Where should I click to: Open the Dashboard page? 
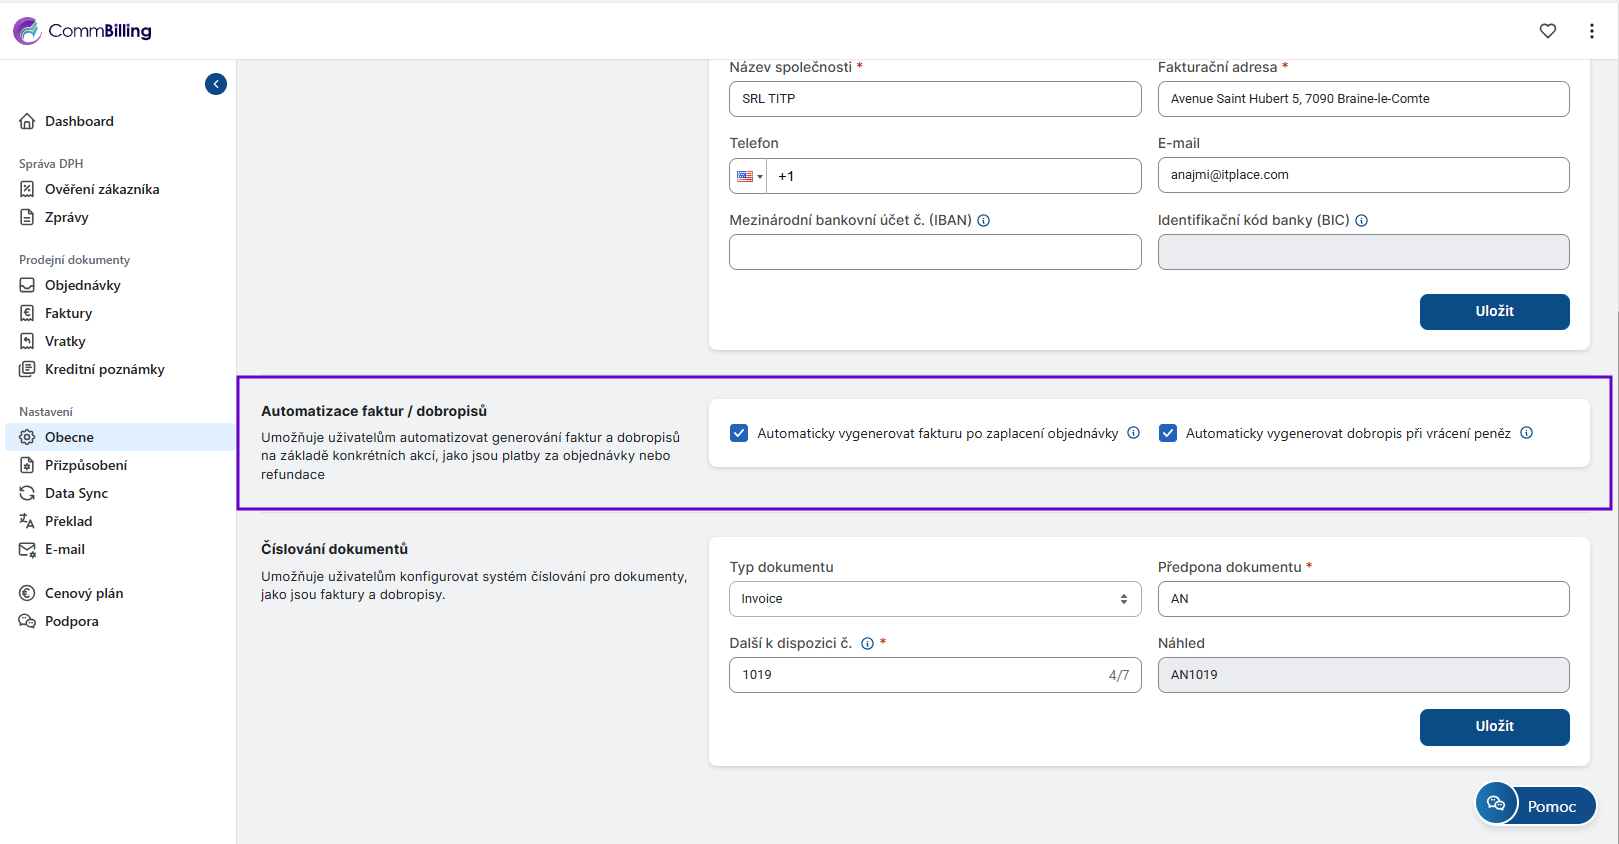(x=79, y=121)
